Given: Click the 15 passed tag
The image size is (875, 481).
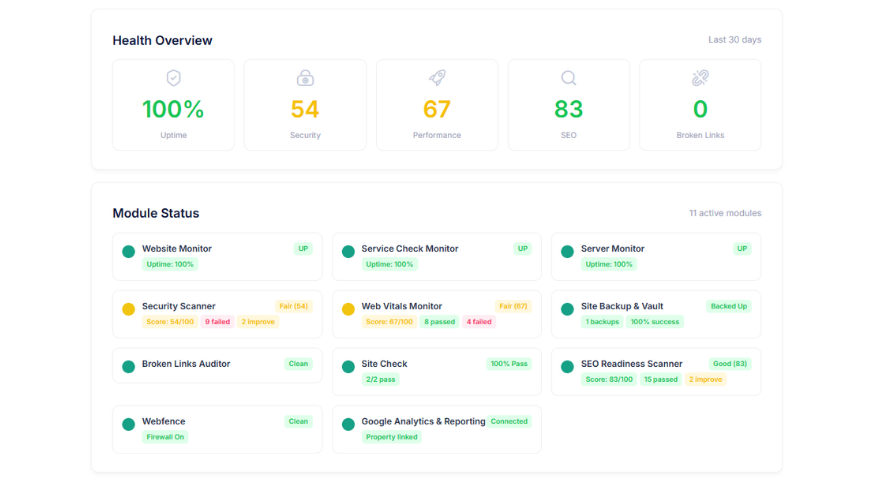Looking at the screenshot, I should pyautogui.click(x=661, y=379).
